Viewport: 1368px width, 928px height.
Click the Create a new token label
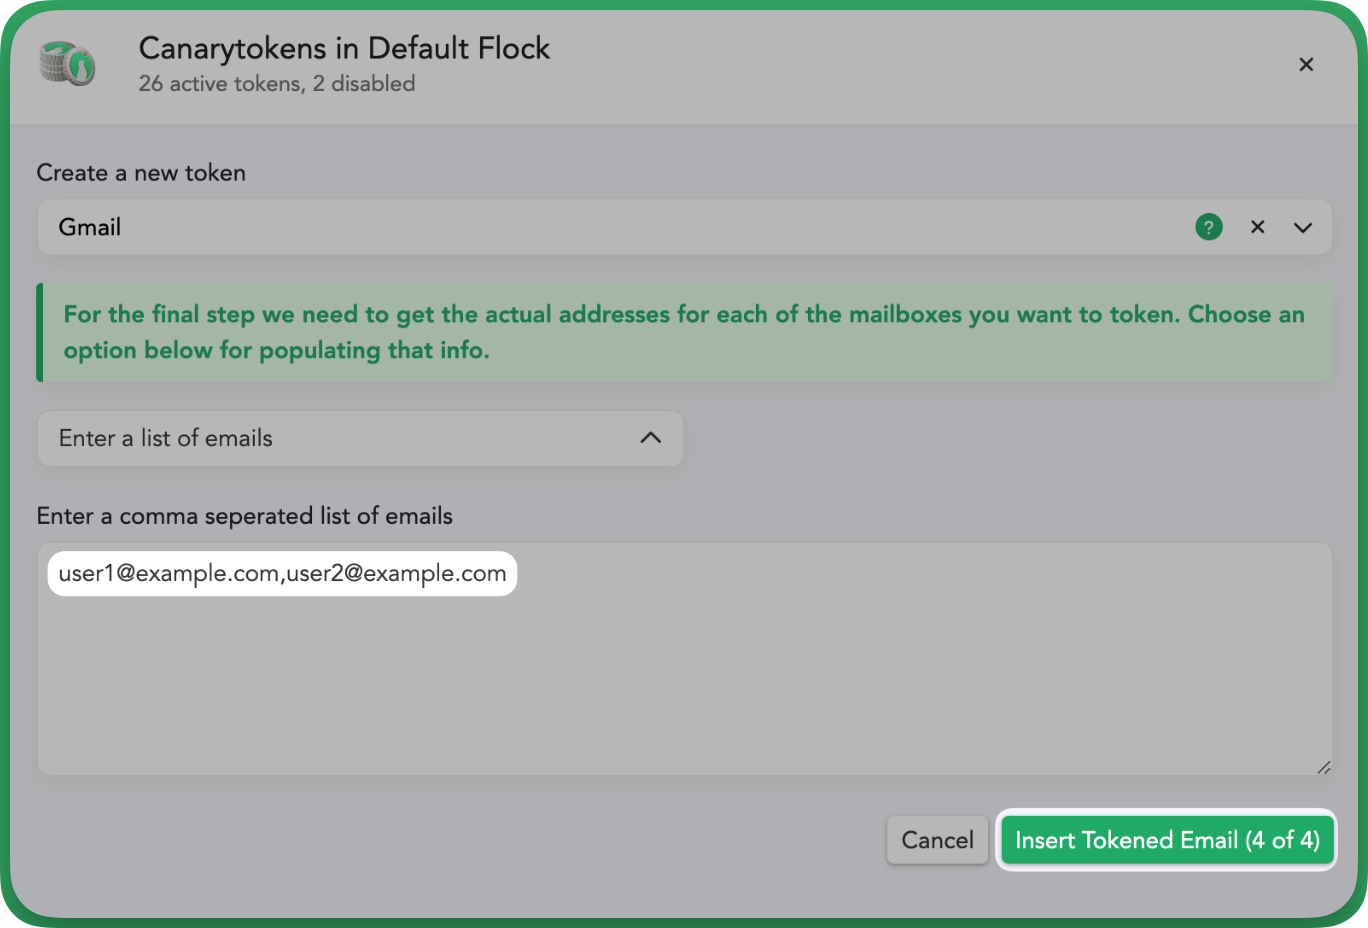141,173
